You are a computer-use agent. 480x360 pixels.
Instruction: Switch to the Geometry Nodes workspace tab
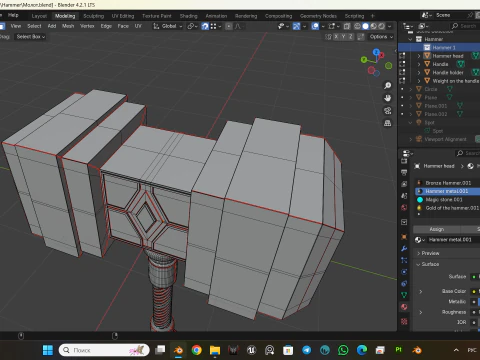[318, 16]
